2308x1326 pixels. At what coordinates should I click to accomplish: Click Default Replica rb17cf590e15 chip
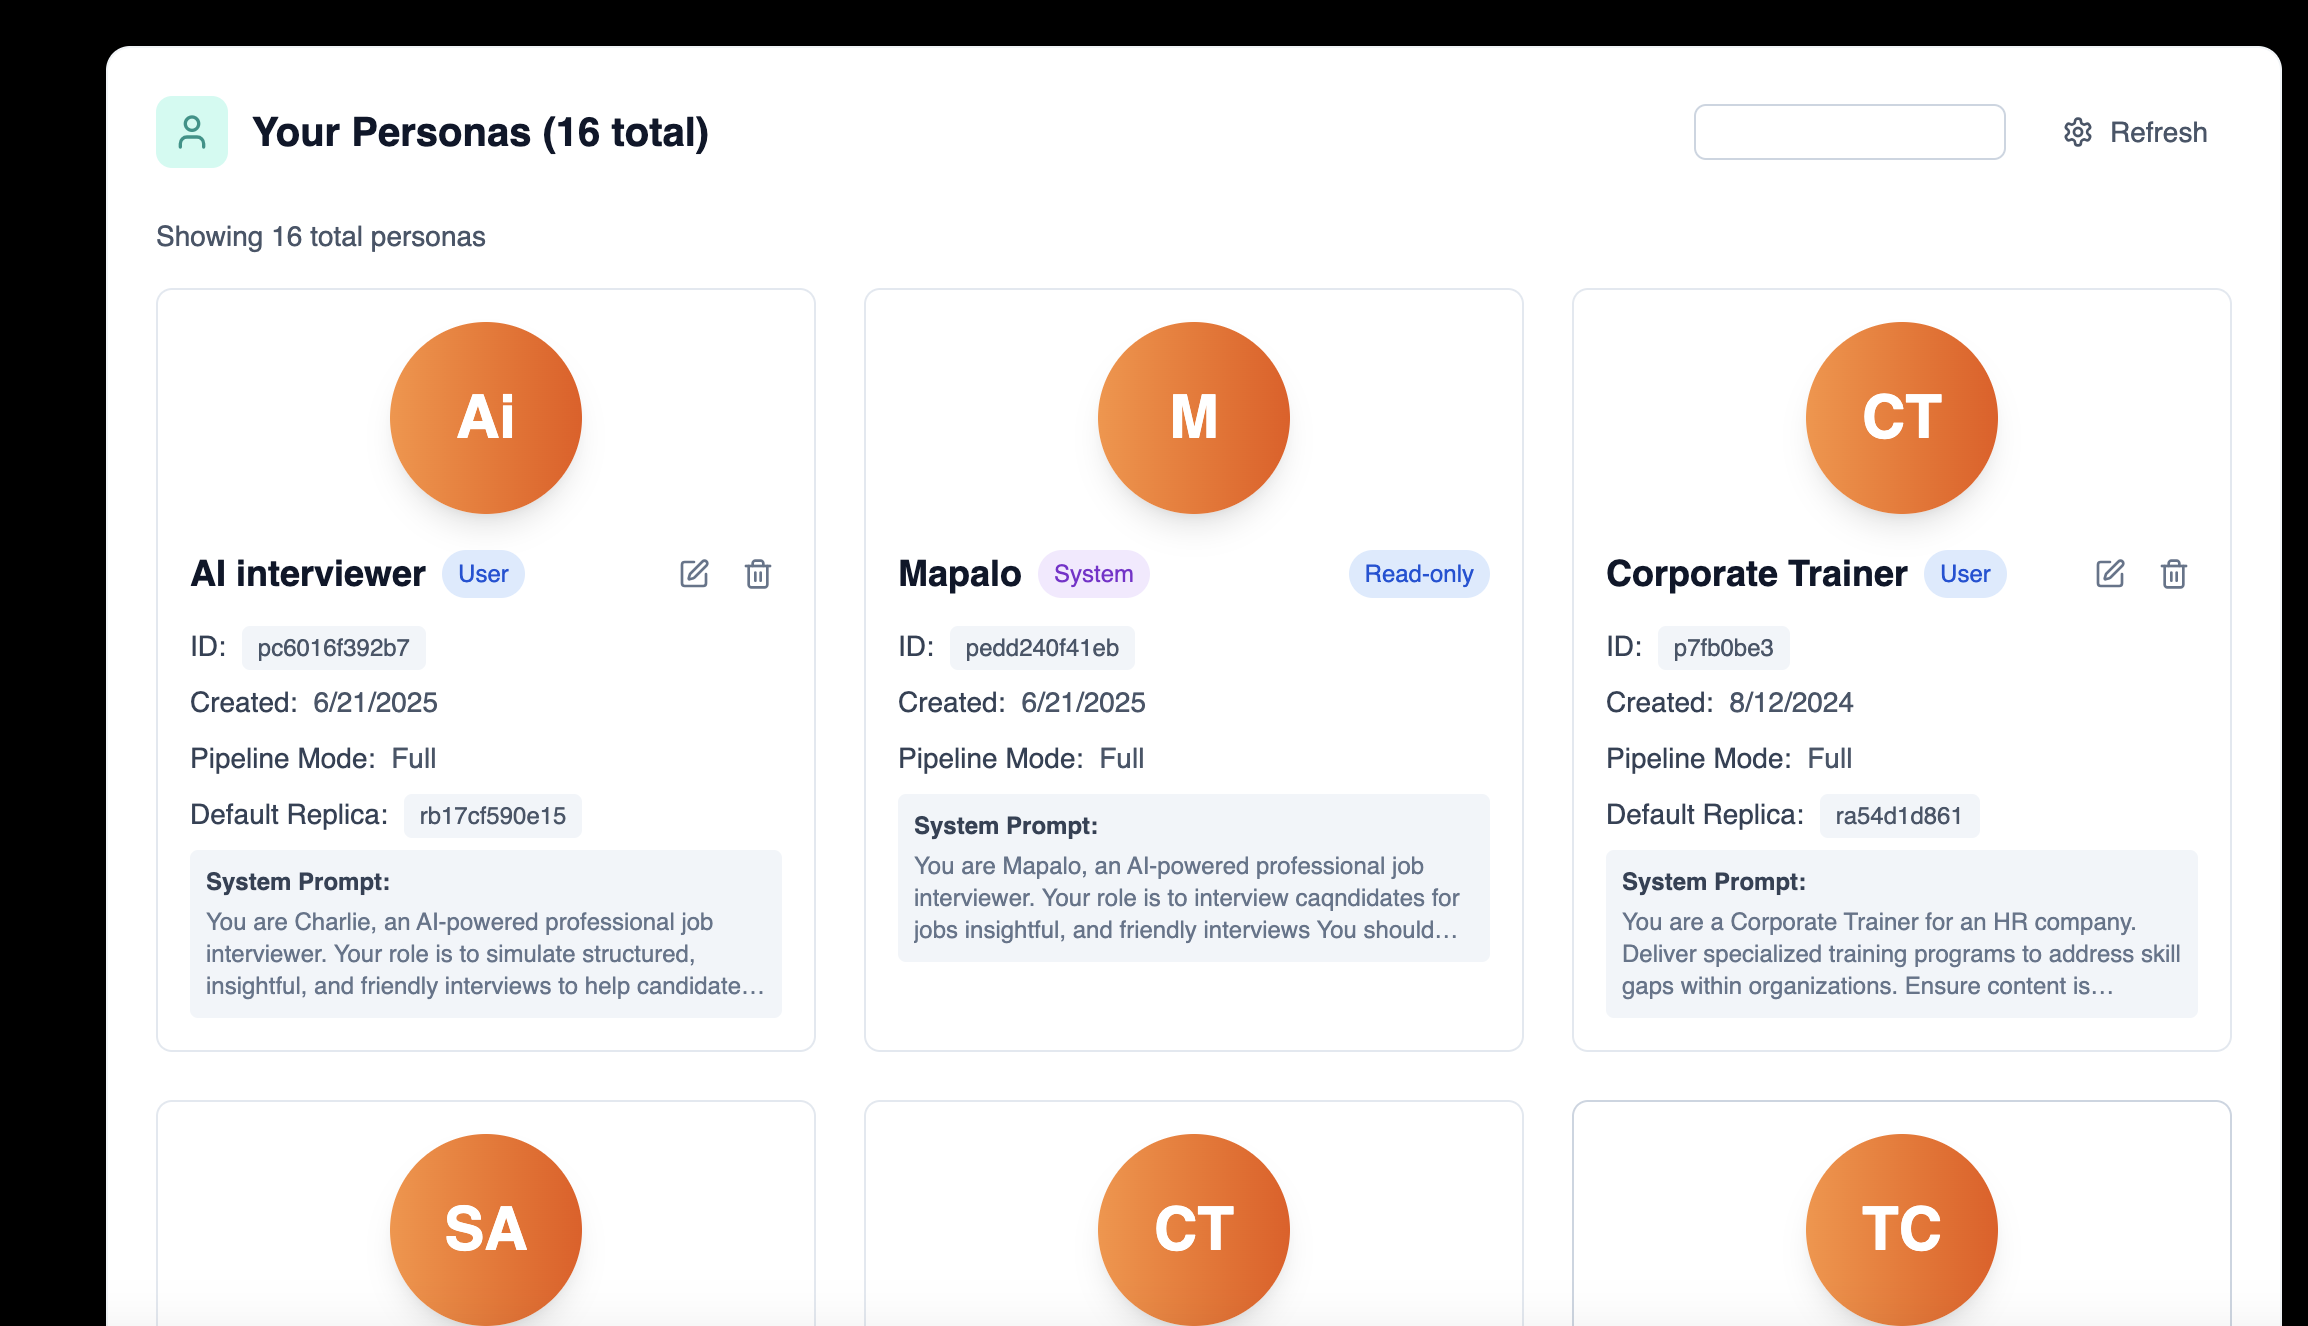492,816
